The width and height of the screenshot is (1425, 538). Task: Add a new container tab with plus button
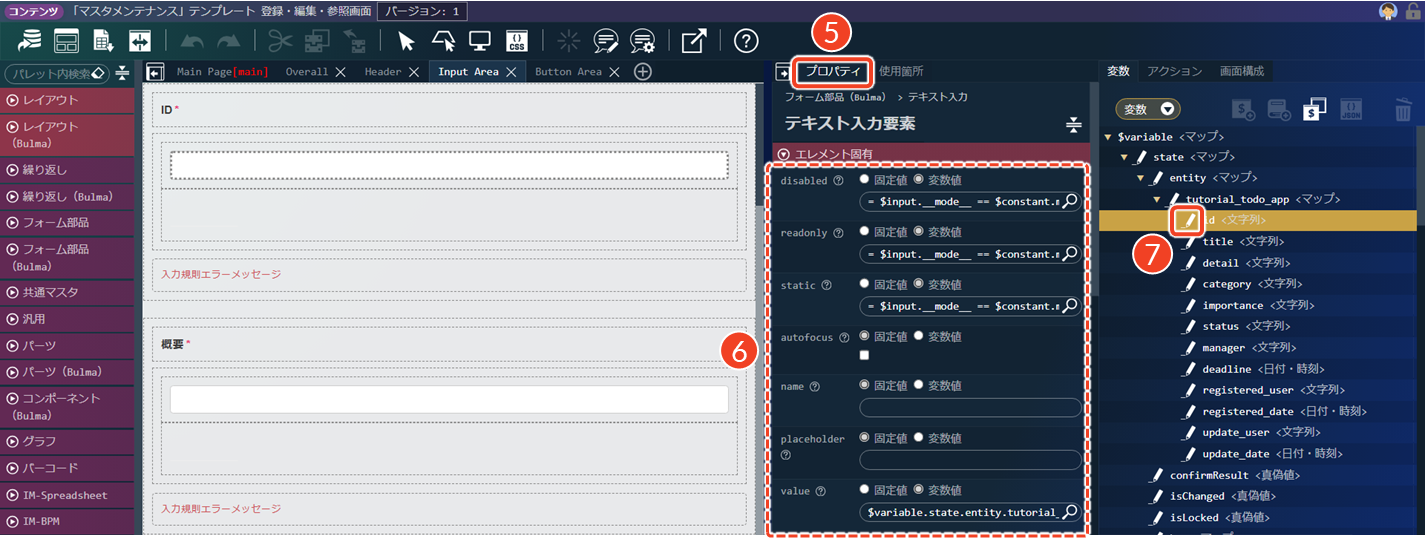pos(643,72)
